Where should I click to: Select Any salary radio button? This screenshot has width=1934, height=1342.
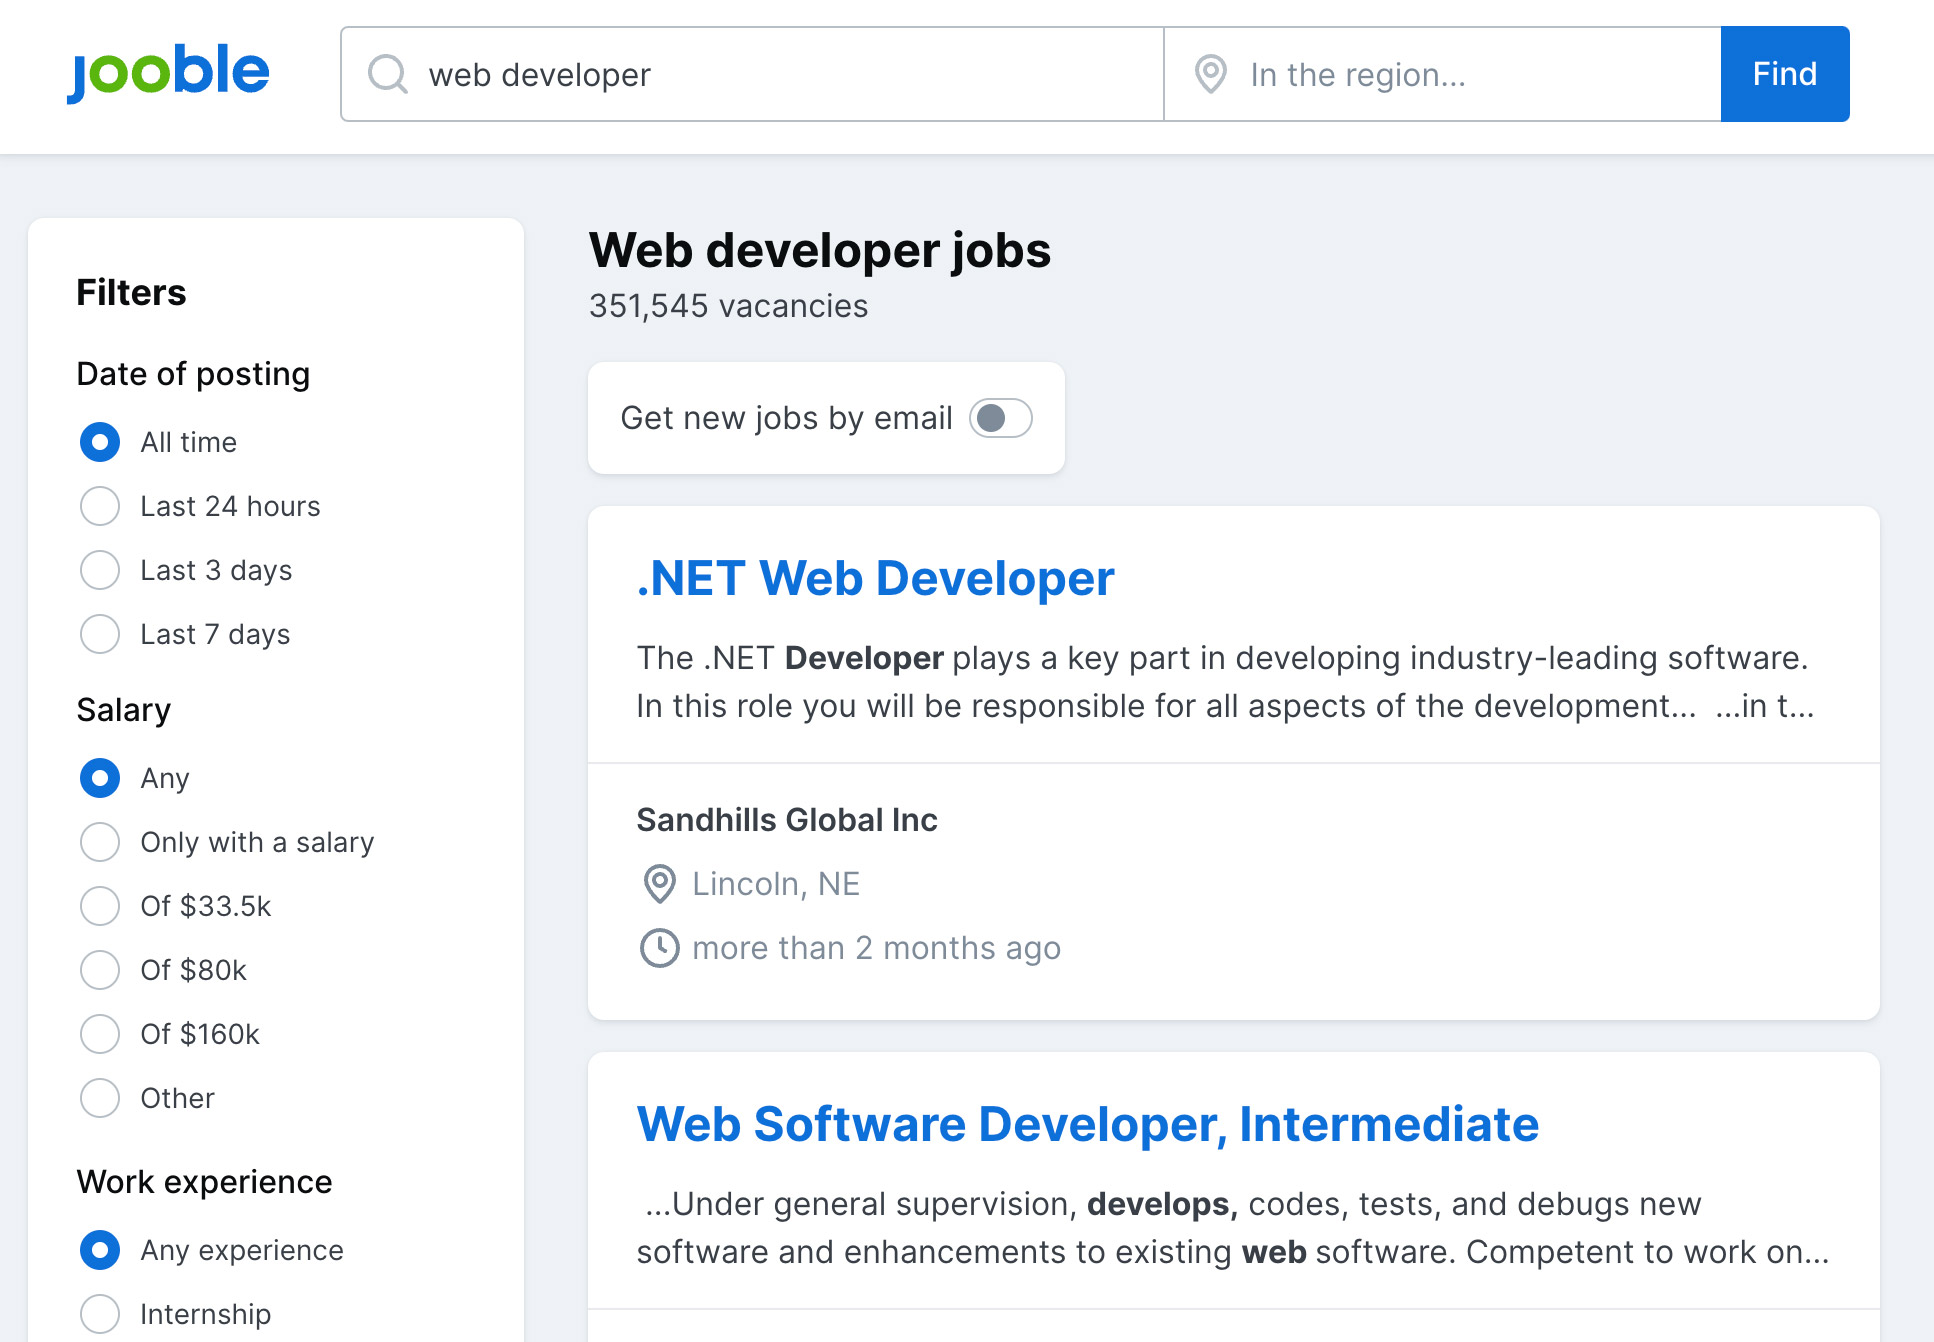pyautogui.click(x=100, y=778)
